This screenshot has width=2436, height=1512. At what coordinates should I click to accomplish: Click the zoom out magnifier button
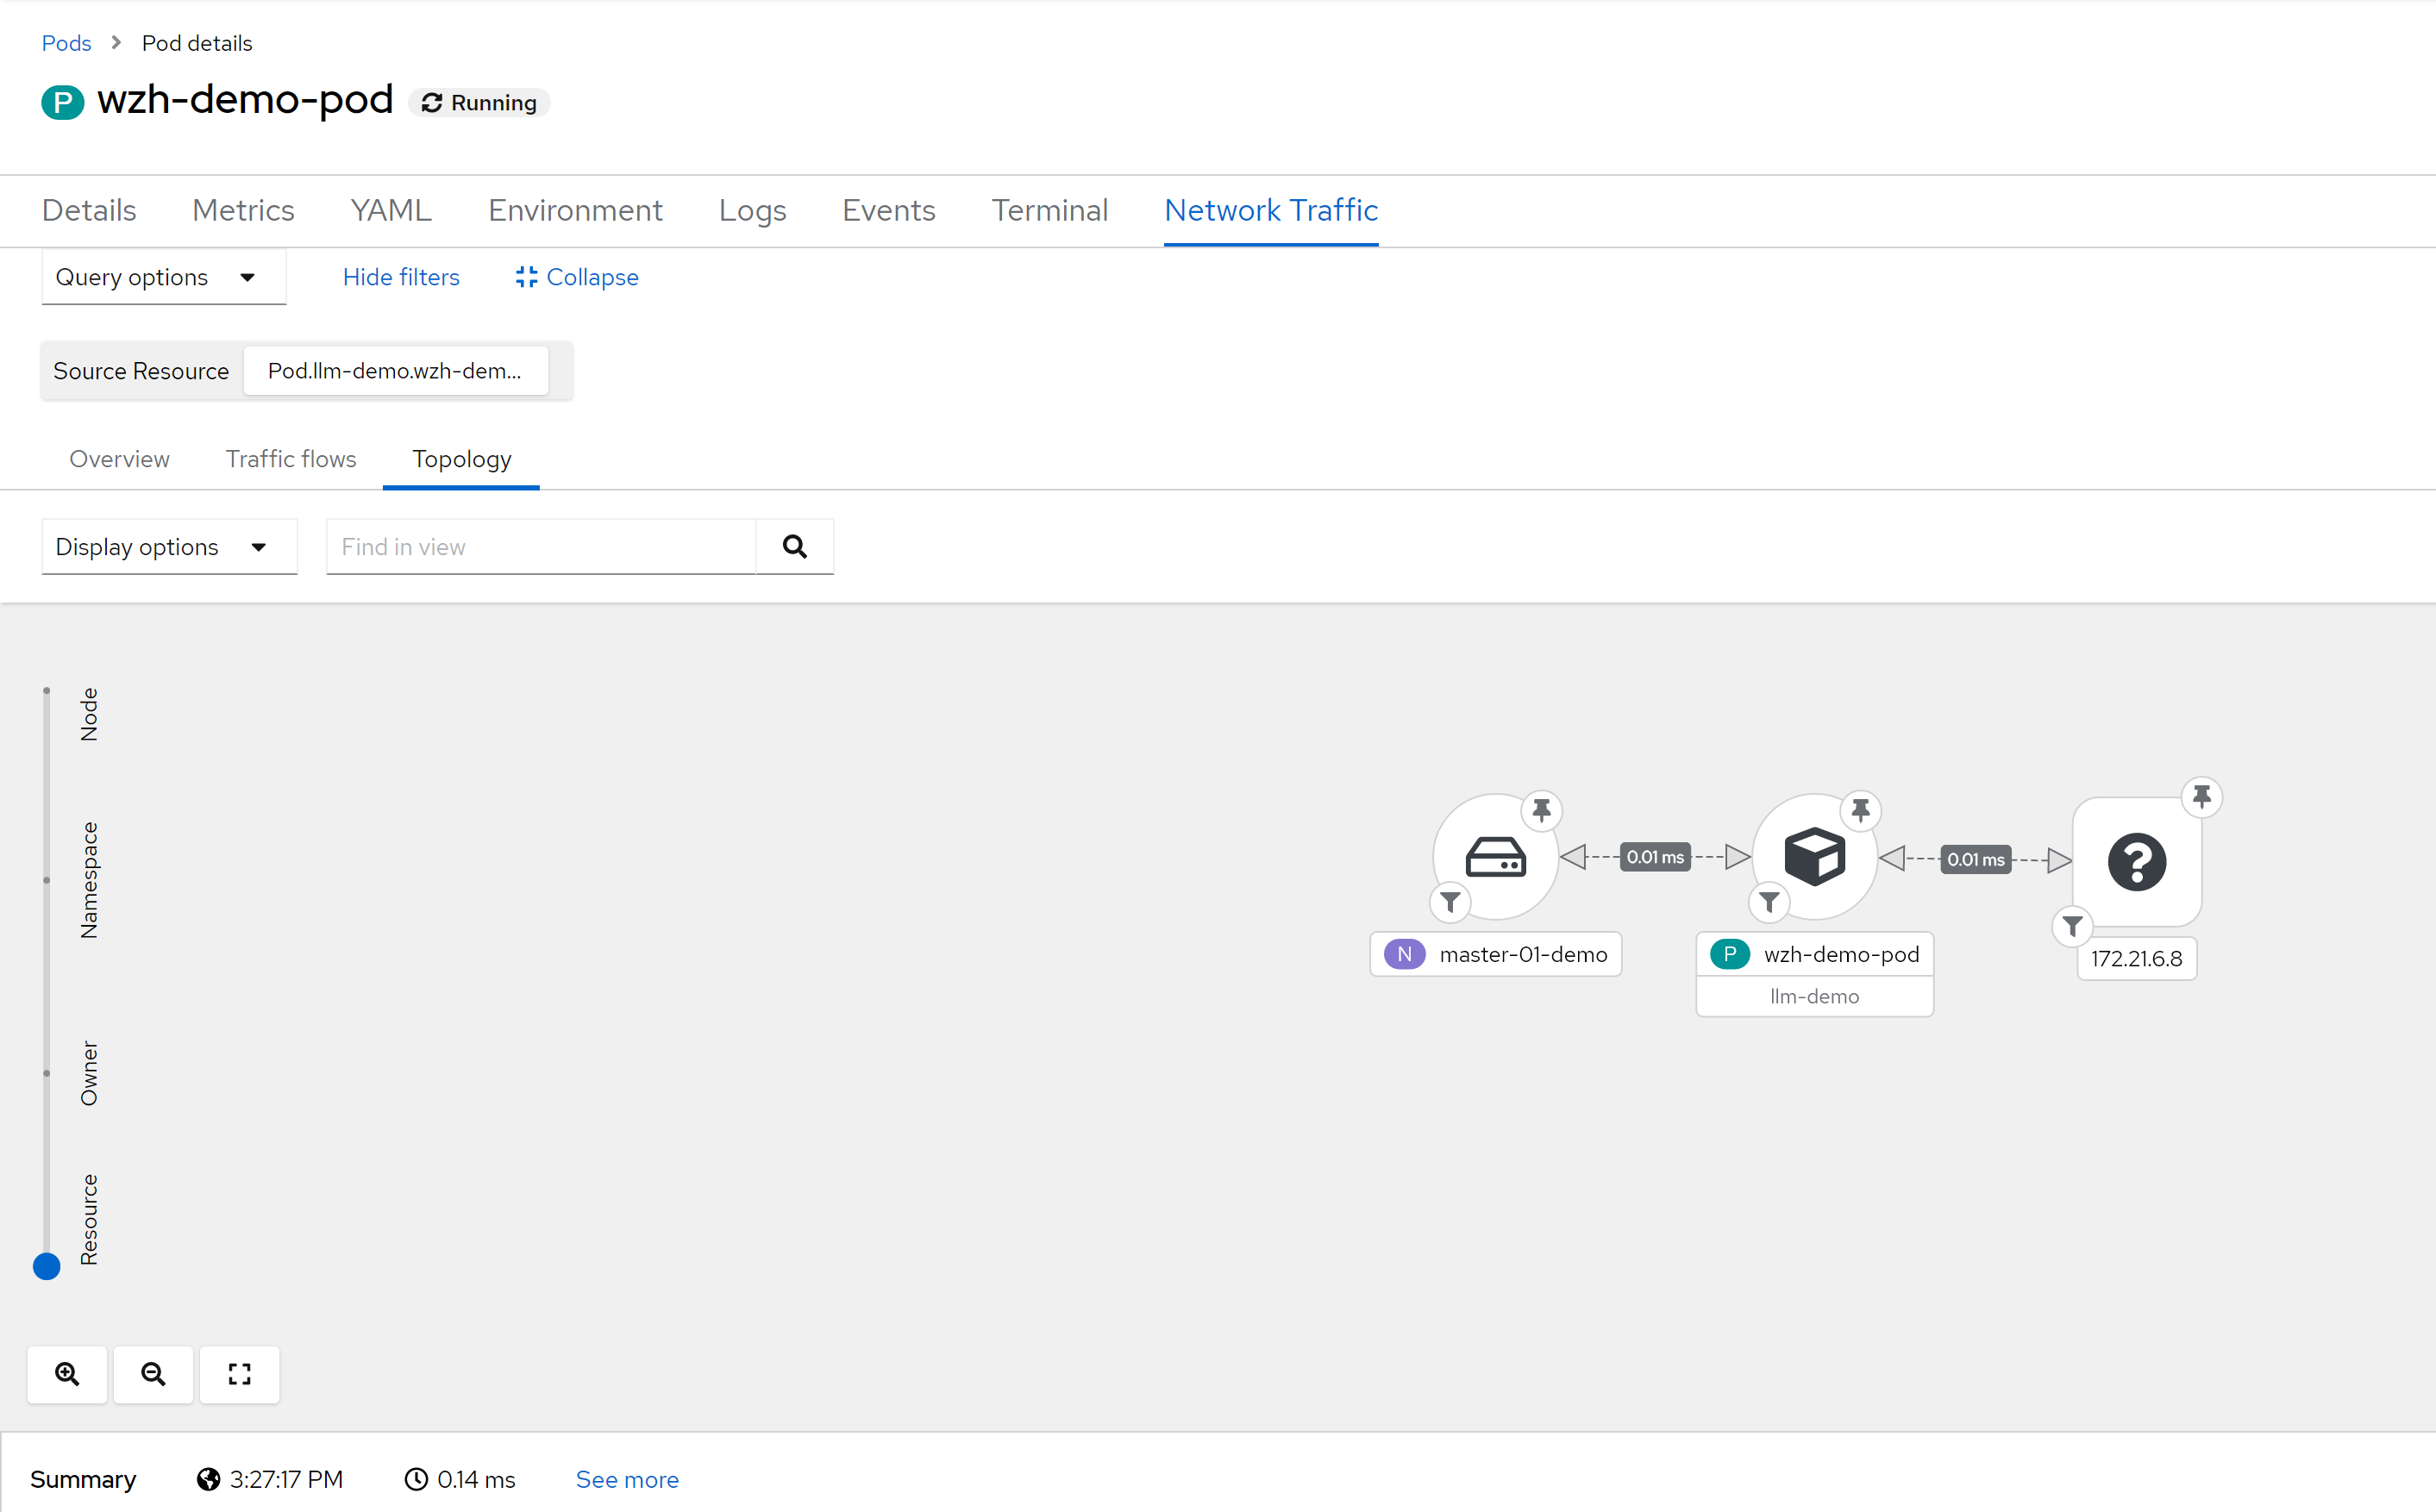(153, 1374)
